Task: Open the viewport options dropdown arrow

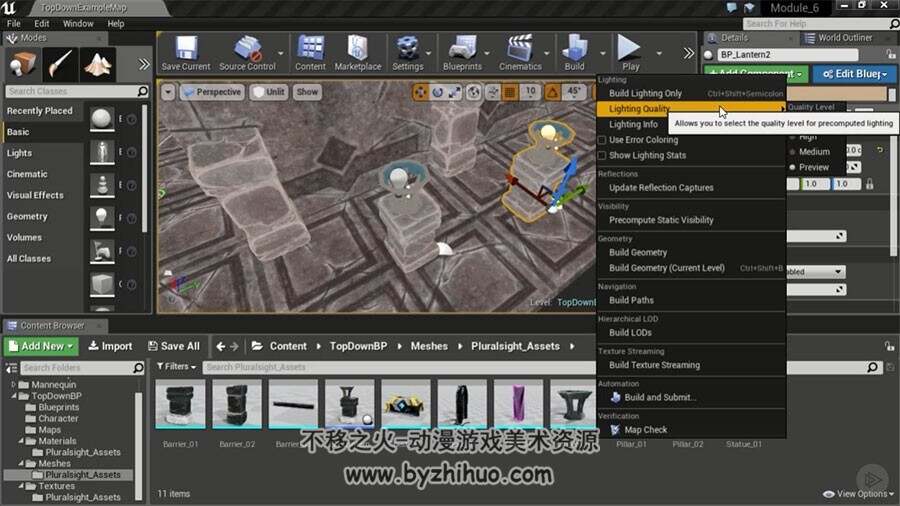Action: point(168,92)
